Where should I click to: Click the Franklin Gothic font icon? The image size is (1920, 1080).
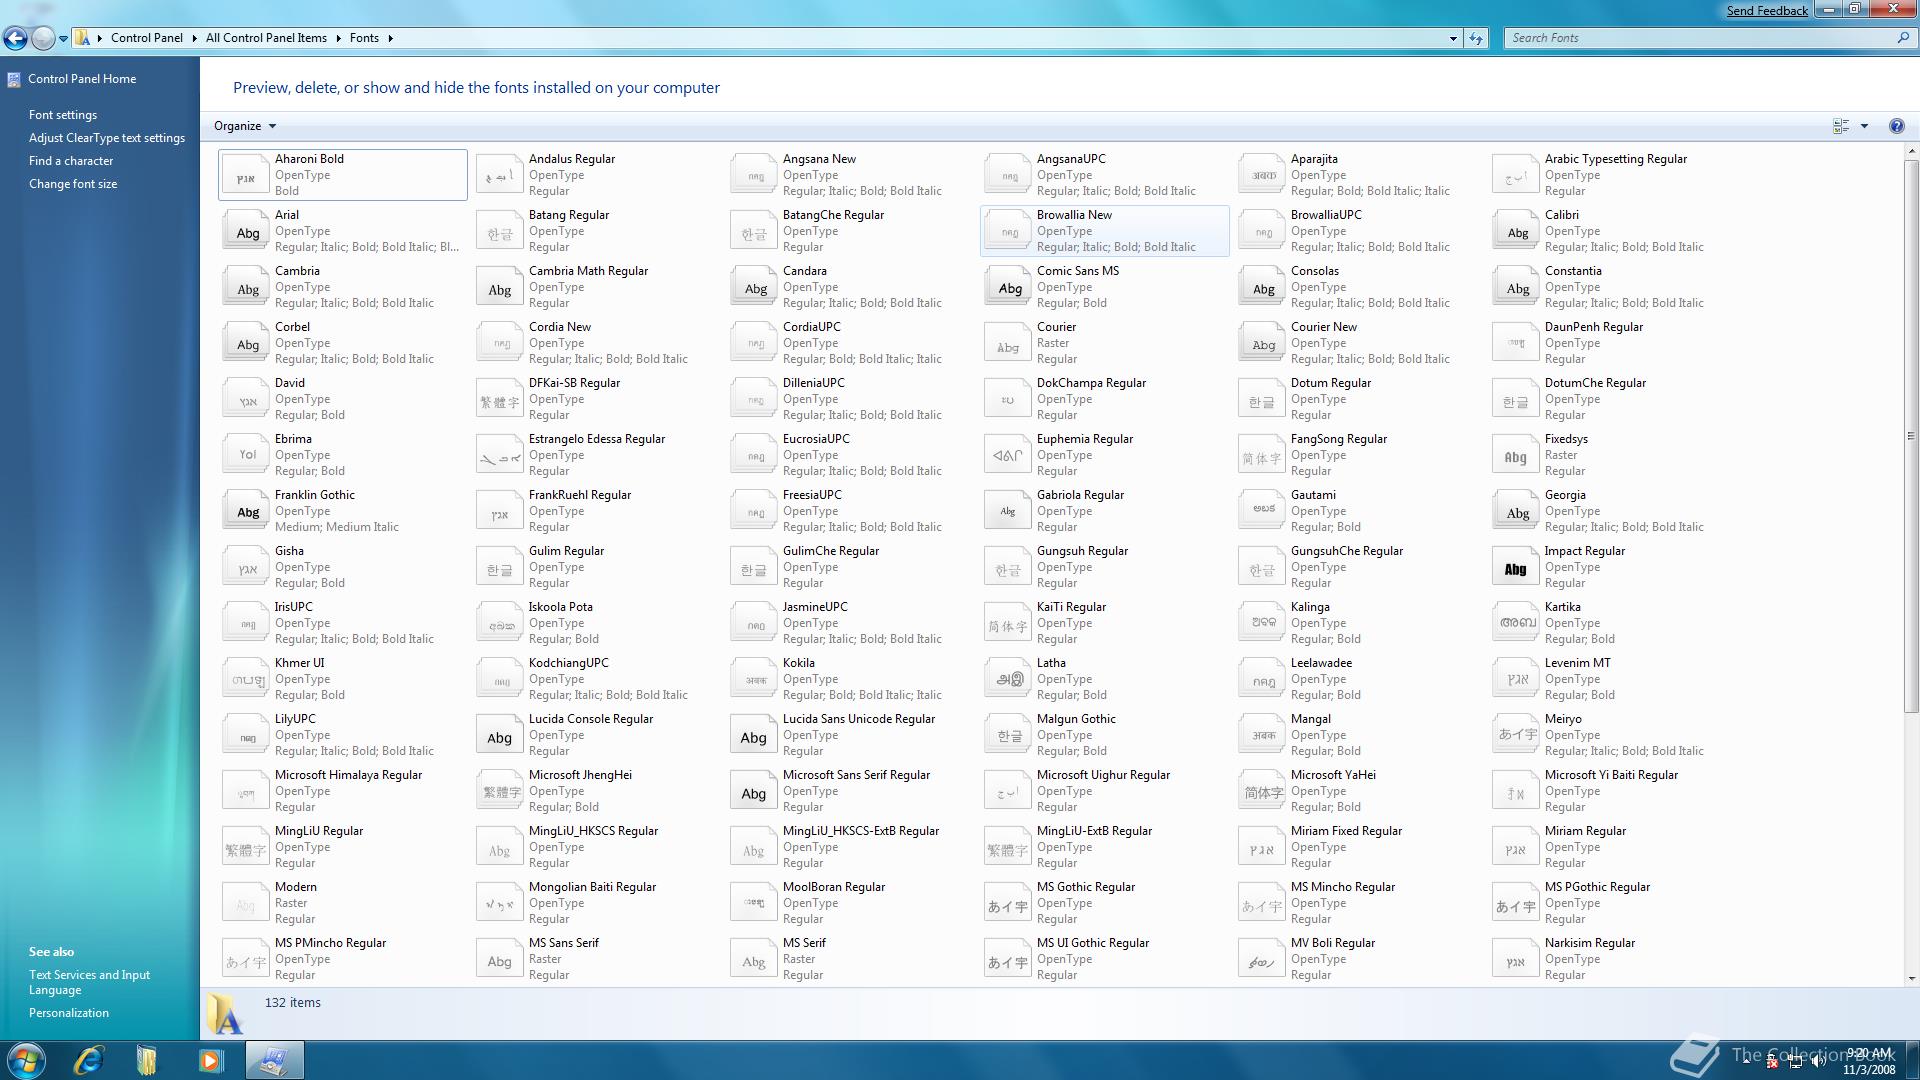pos(246,511)
